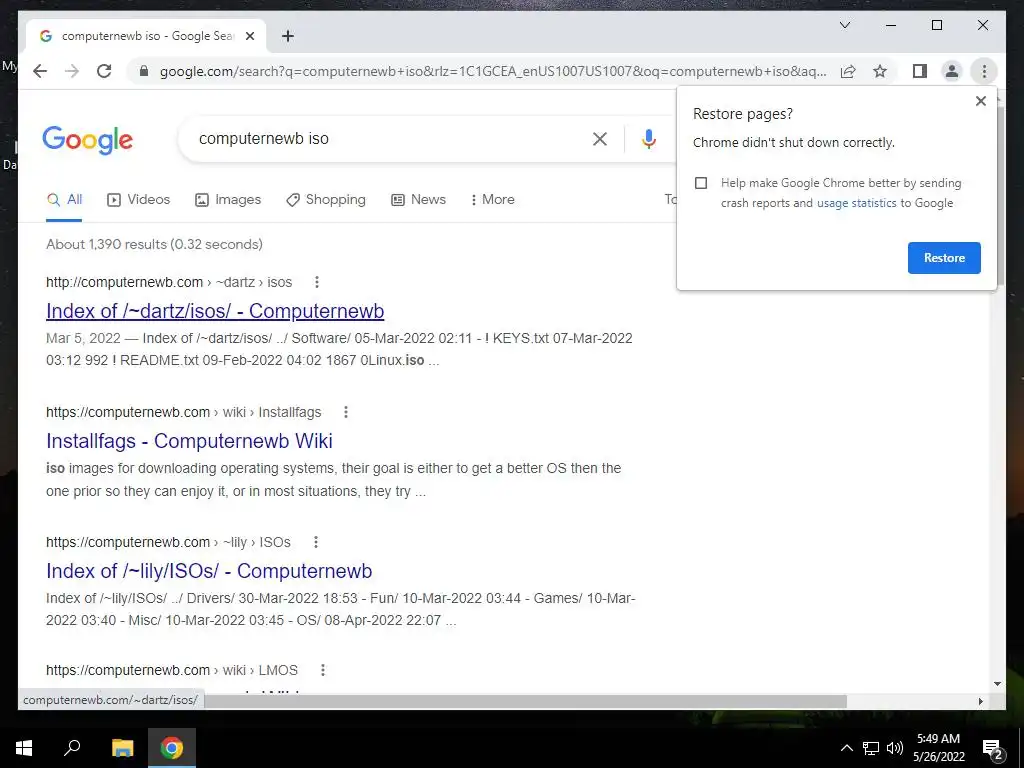The width and height of the screenshot is (1024, 768).
Task: Open a new tab
Action: [288, 36]
